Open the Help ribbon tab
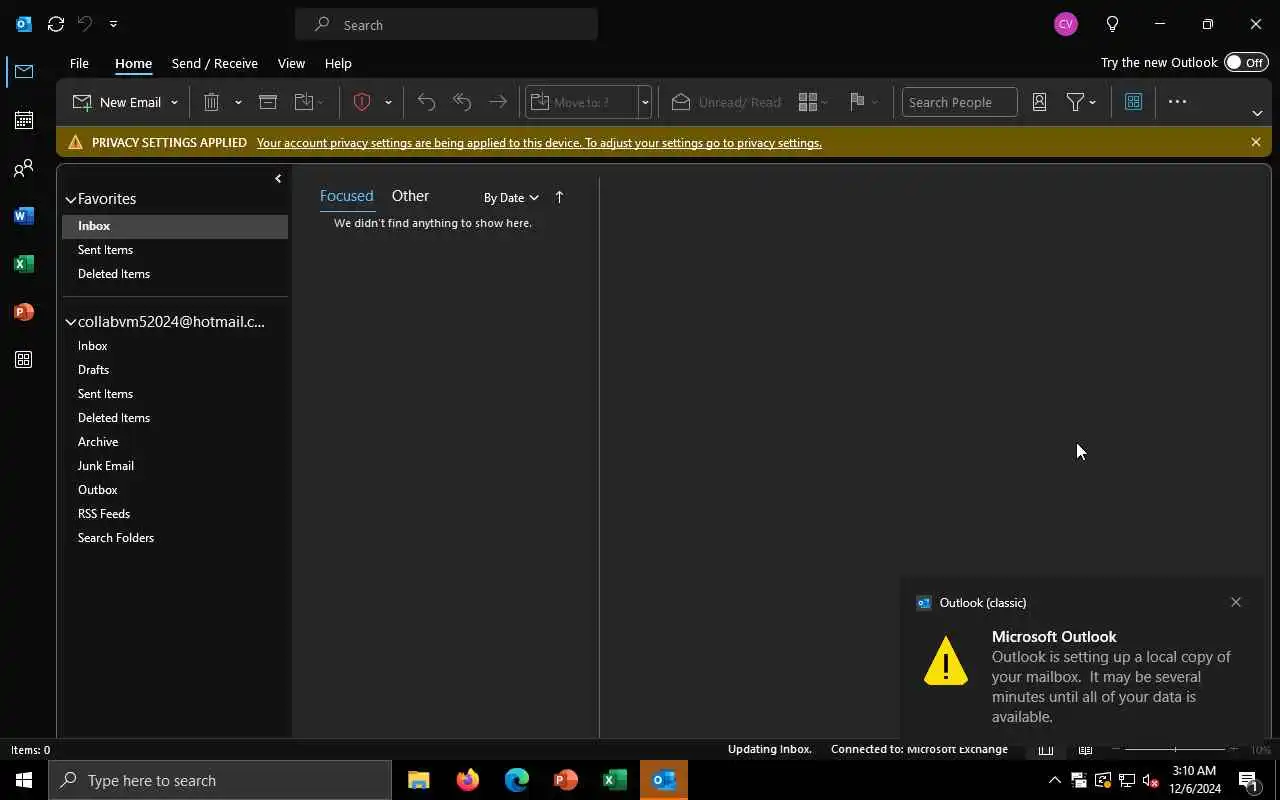This screenshot has height=800, width=1280. pos(338,63)
